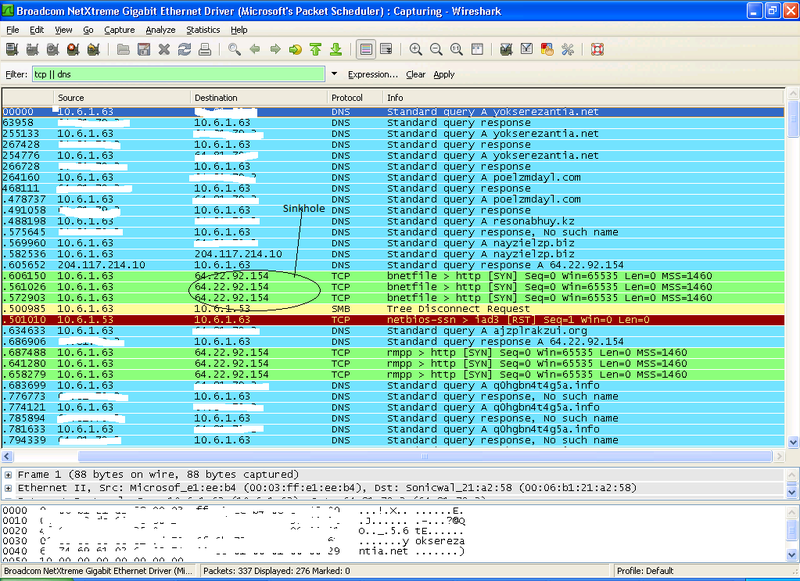Click the Profile: Default status entry
Image resolution: width=800 pixels, height=581 pixels.
tap(645, 571)
